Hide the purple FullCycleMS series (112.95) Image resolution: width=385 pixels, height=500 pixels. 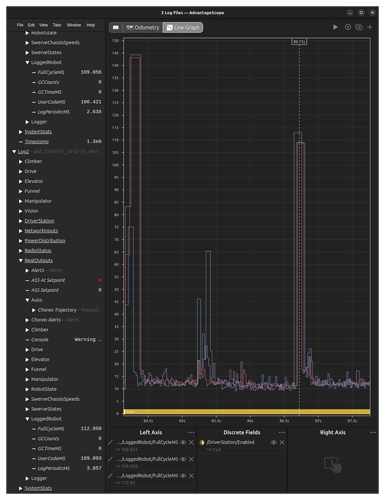[183, 476]
